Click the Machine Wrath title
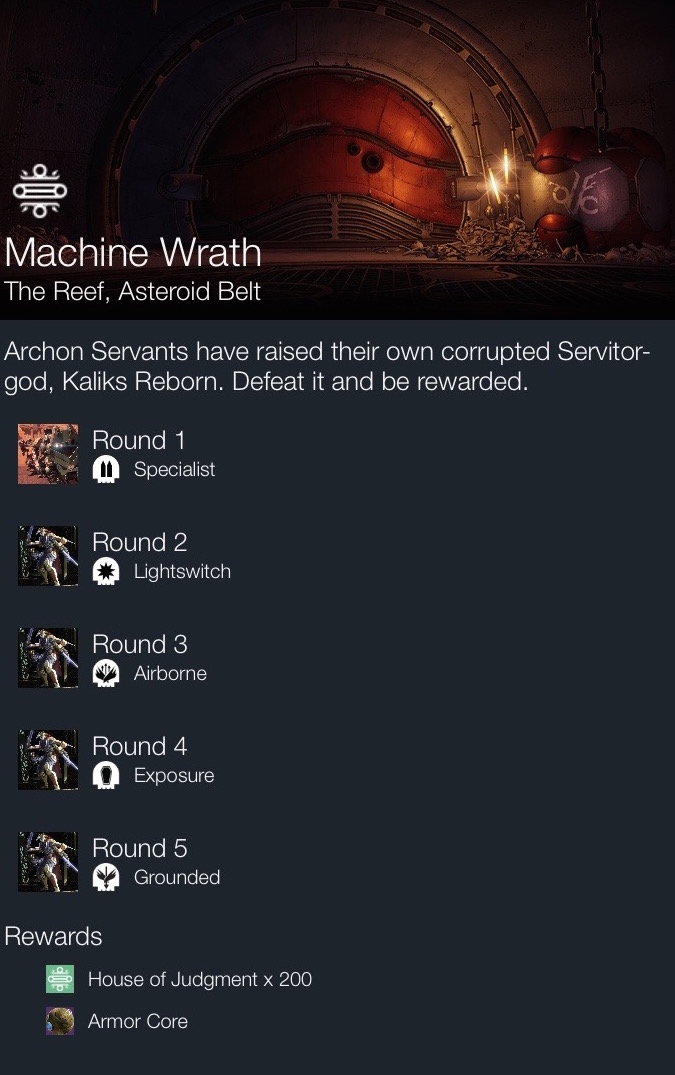 pos(133,252)
